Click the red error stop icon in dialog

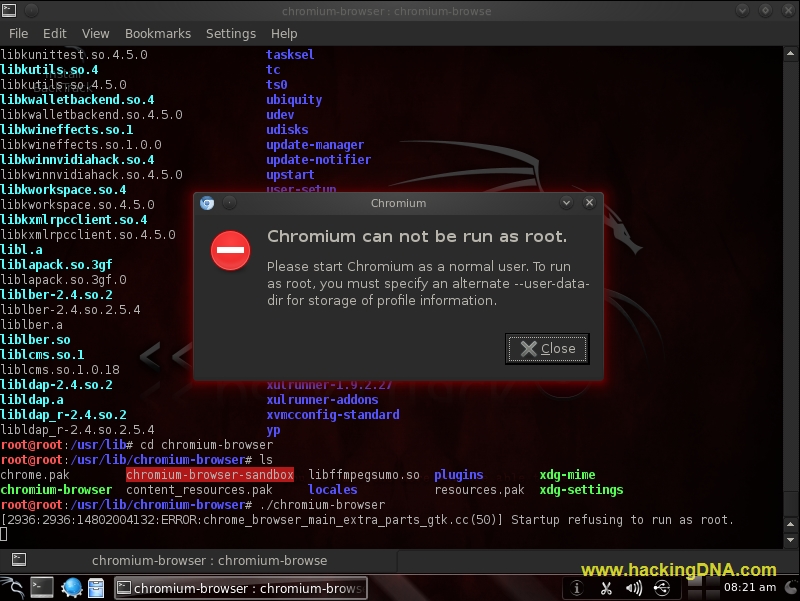(231, 251)
